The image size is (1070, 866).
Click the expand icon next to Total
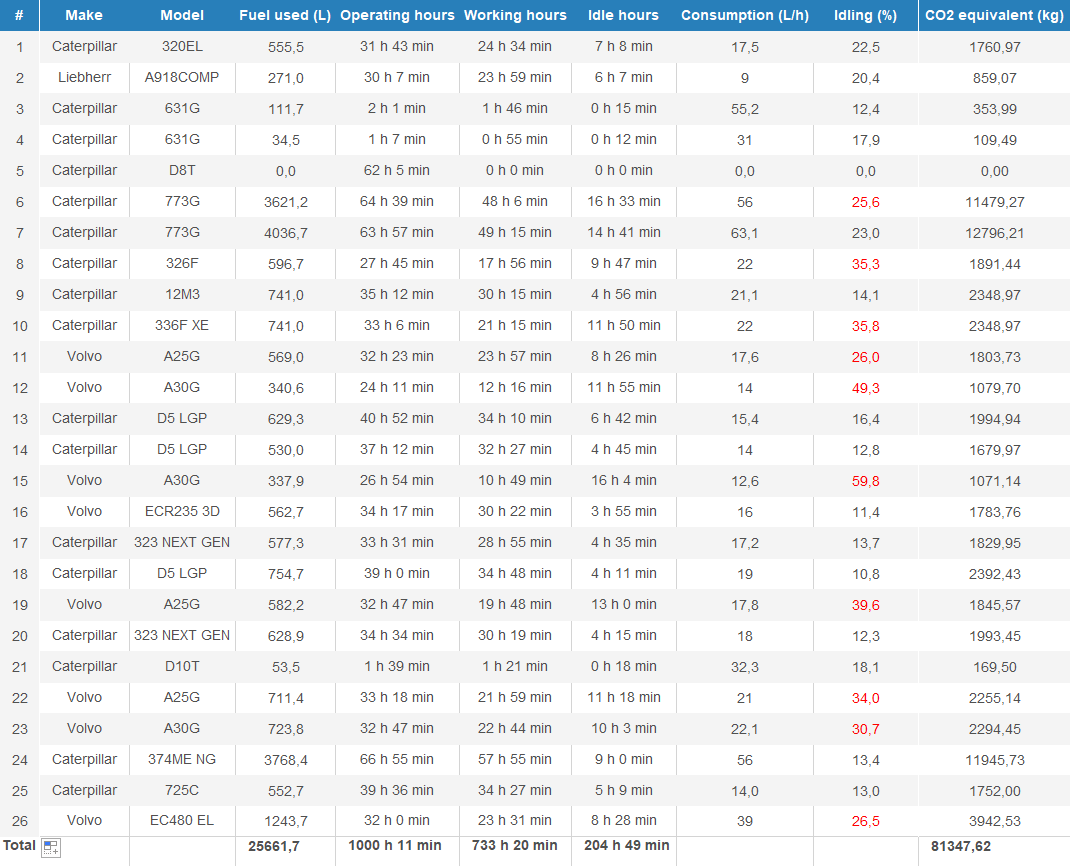(x=50, y=848)
